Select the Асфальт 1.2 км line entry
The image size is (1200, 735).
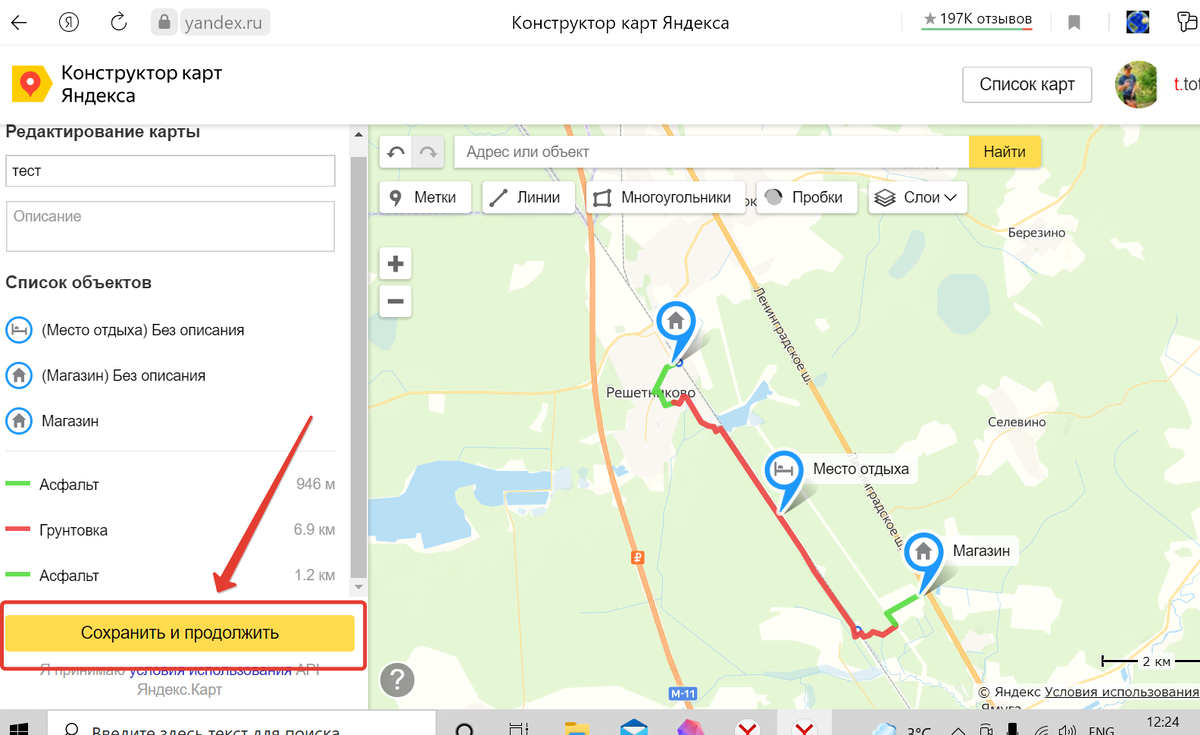coord(170,576)
